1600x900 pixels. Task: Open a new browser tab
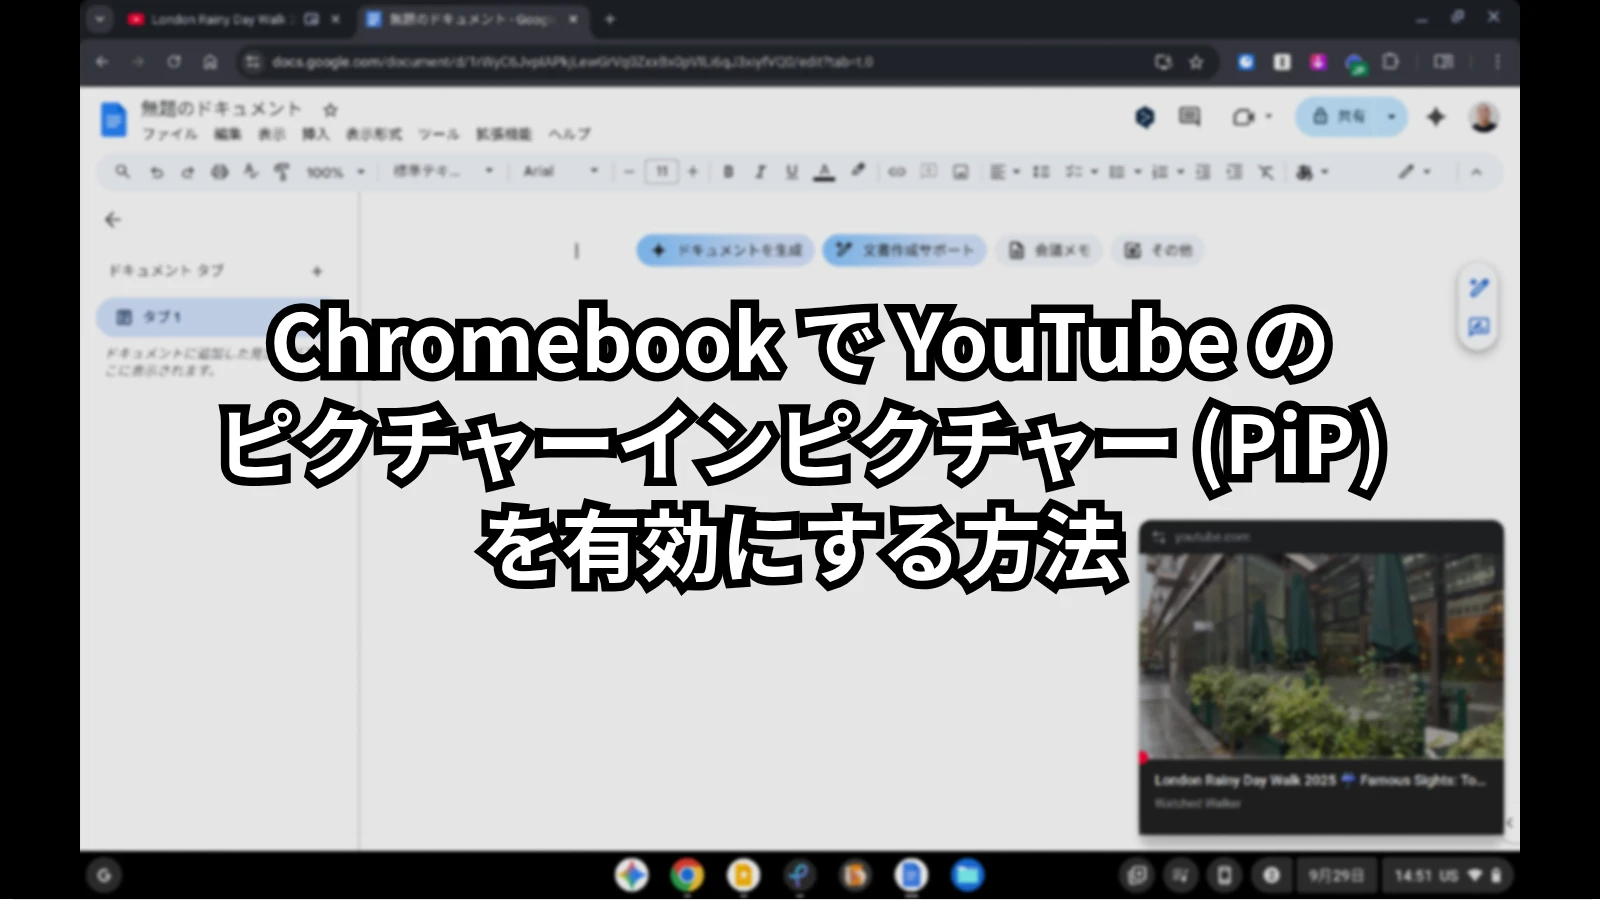coord(610,19)
